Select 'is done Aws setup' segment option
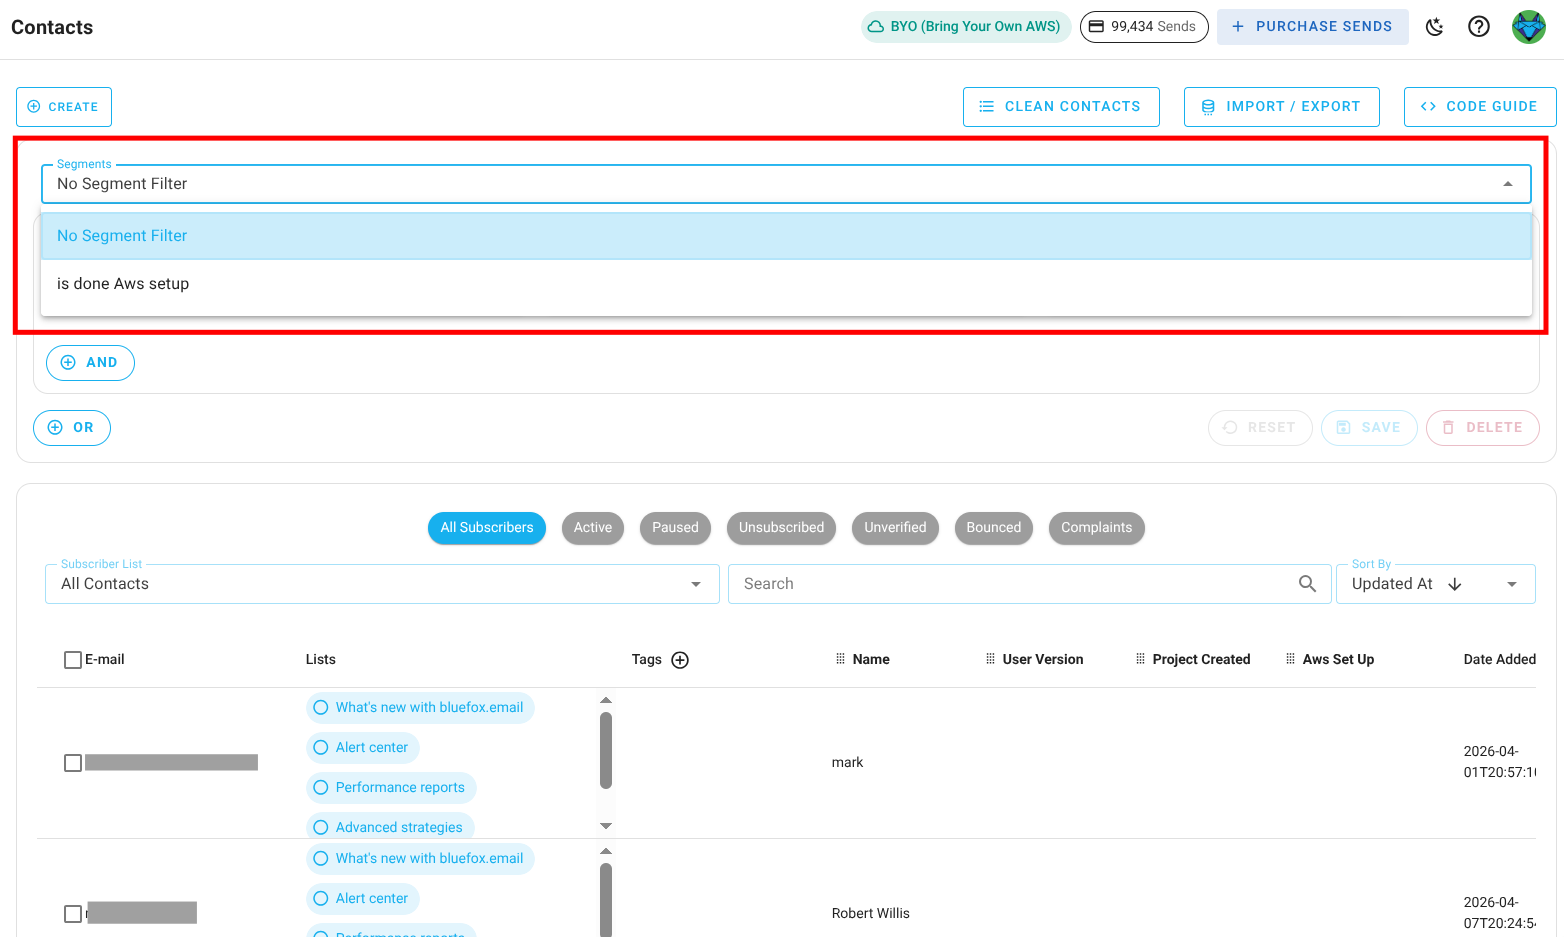Image resolution: width=1564 pixels, height=937 pixels. (123, 283)
